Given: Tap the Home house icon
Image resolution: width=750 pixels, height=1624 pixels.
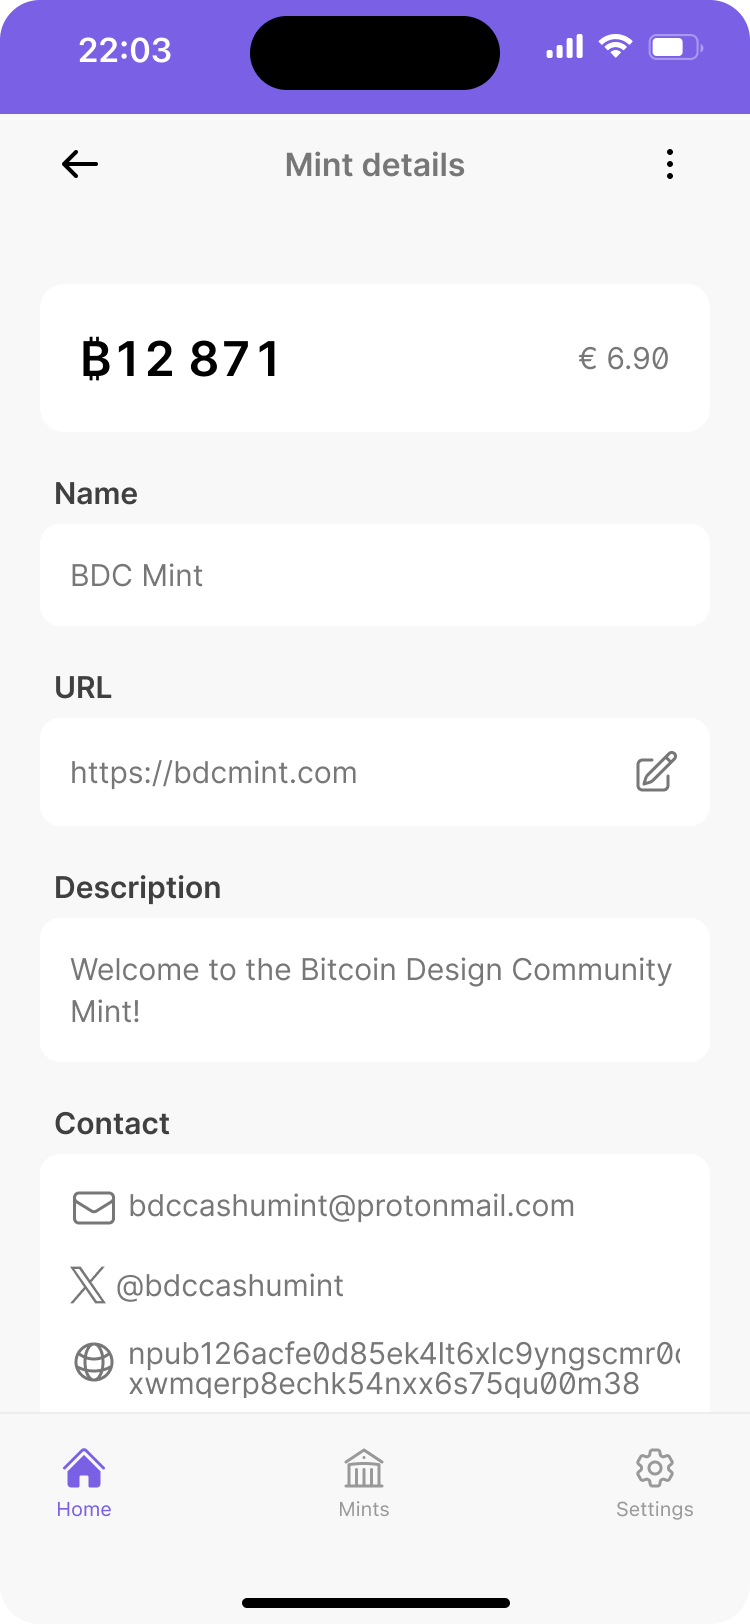Looking at the screenshot, I should (84, 1468).
